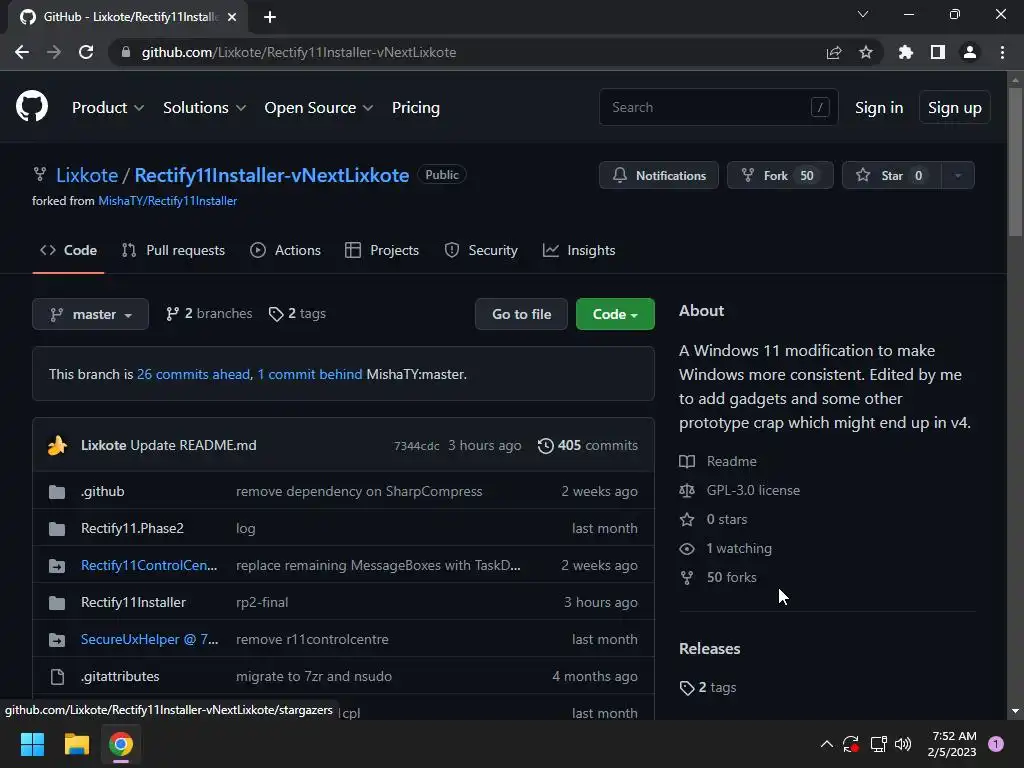Go back using browser back arrow
The height and width of the screenshot is (768, 1024).
[22, 52]
